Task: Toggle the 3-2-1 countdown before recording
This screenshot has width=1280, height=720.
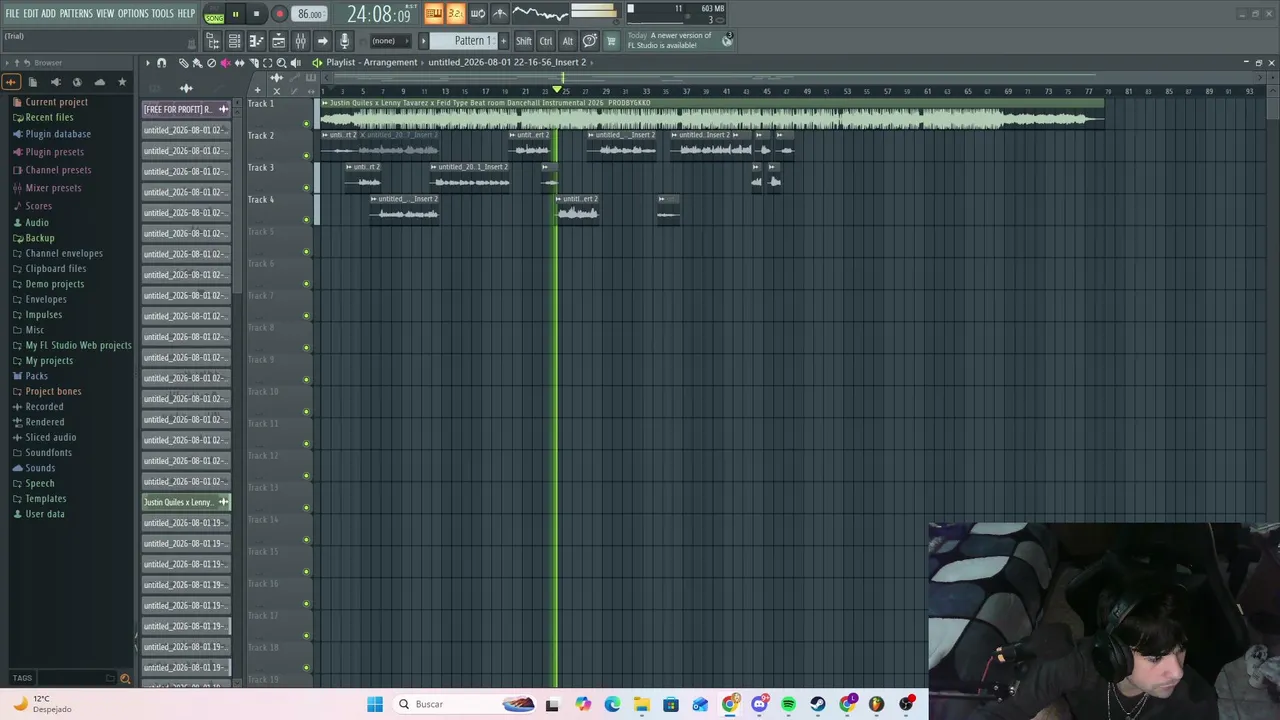Action: (x=455, y=14)
